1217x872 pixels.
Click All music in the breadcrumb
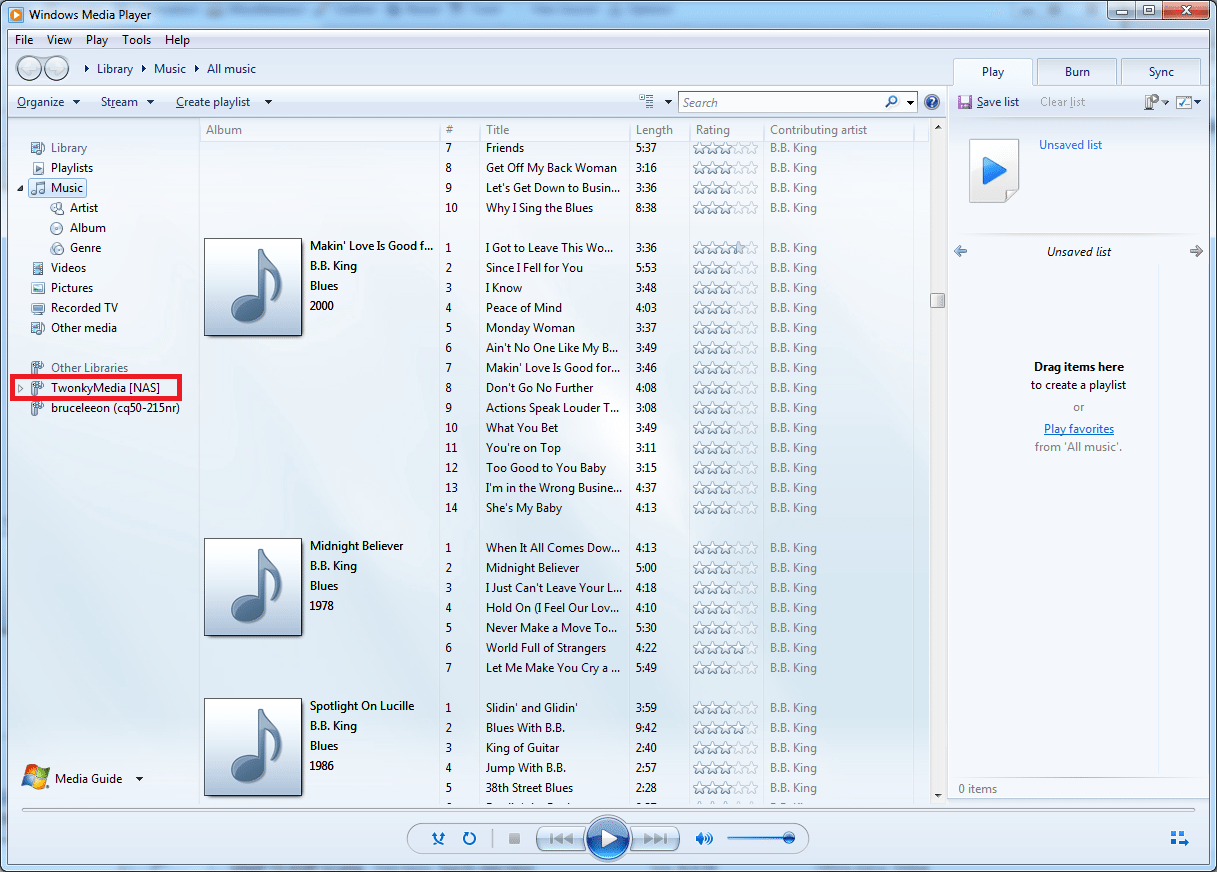click(x=231, y=69)
